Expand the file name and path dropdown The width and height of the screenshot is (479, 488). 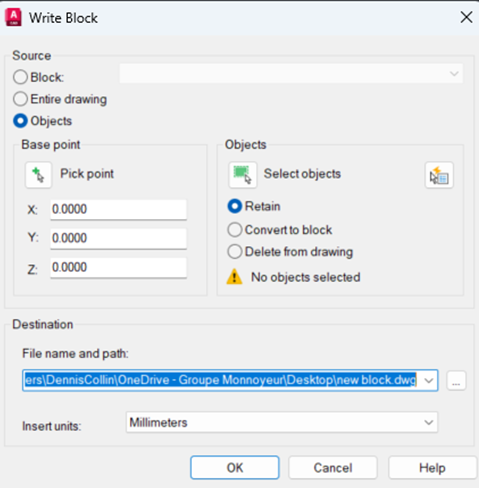[x=429, y=380]
